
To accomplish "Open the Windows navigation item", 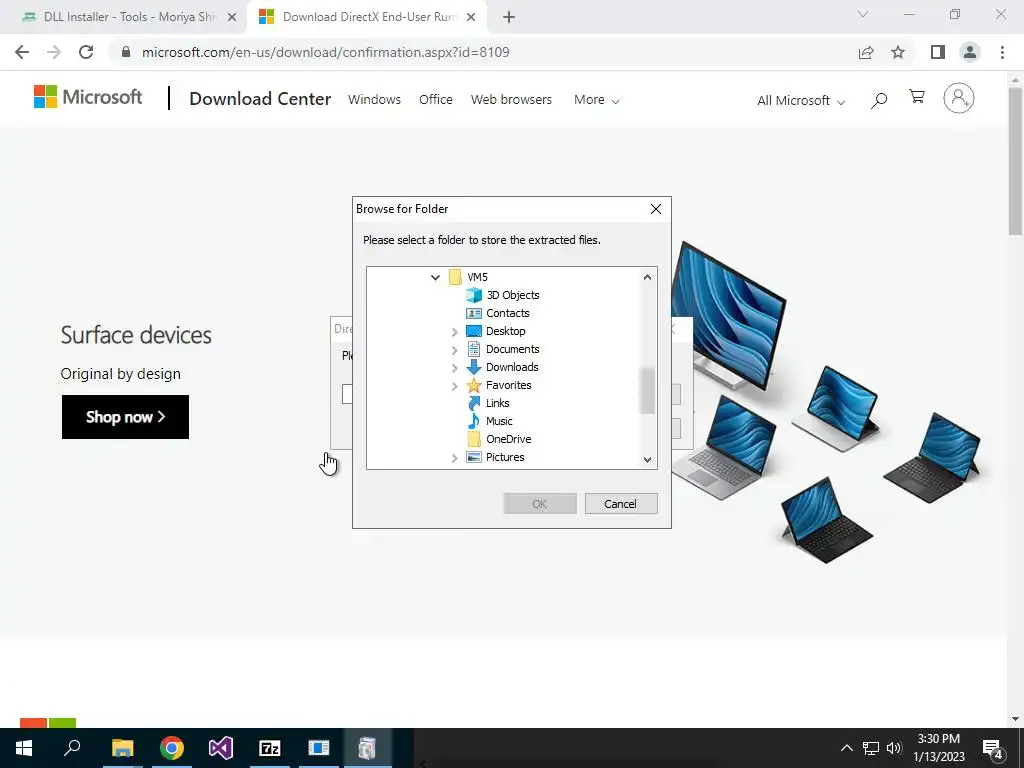I will (374, 99).
